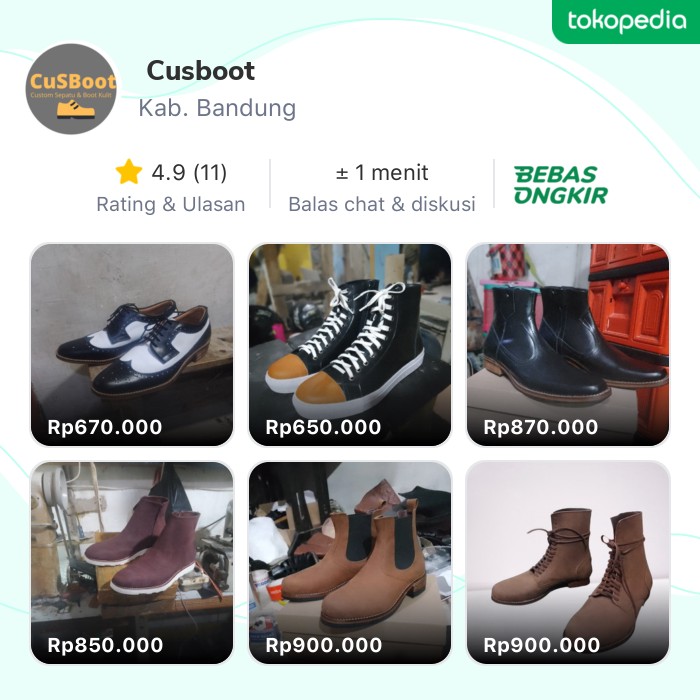Open the Rating & Ulasan section
Screen dimensions: 700x700
[x=170, y=204]
